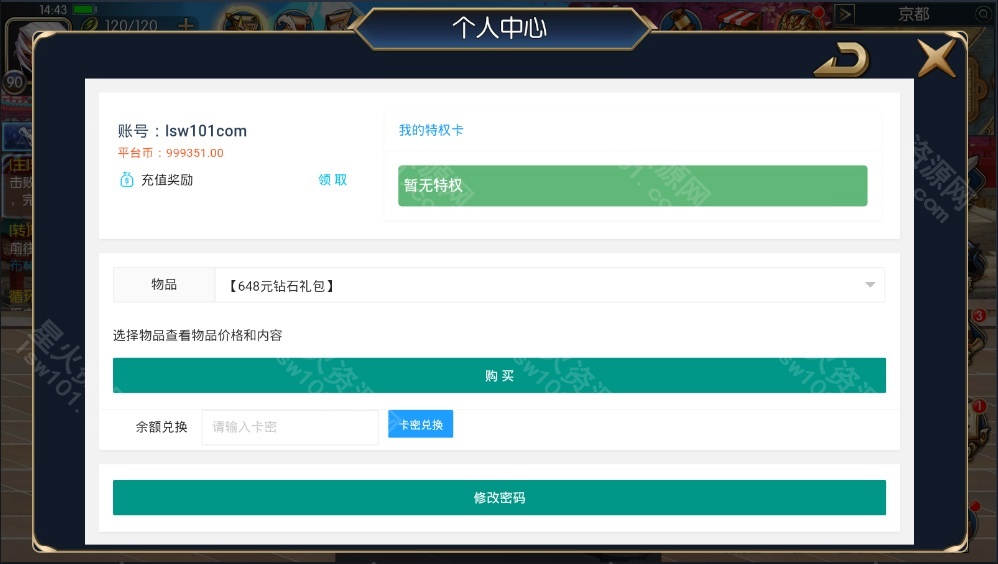Click the green 暂无特权 bar

click(x=633, y=185)
